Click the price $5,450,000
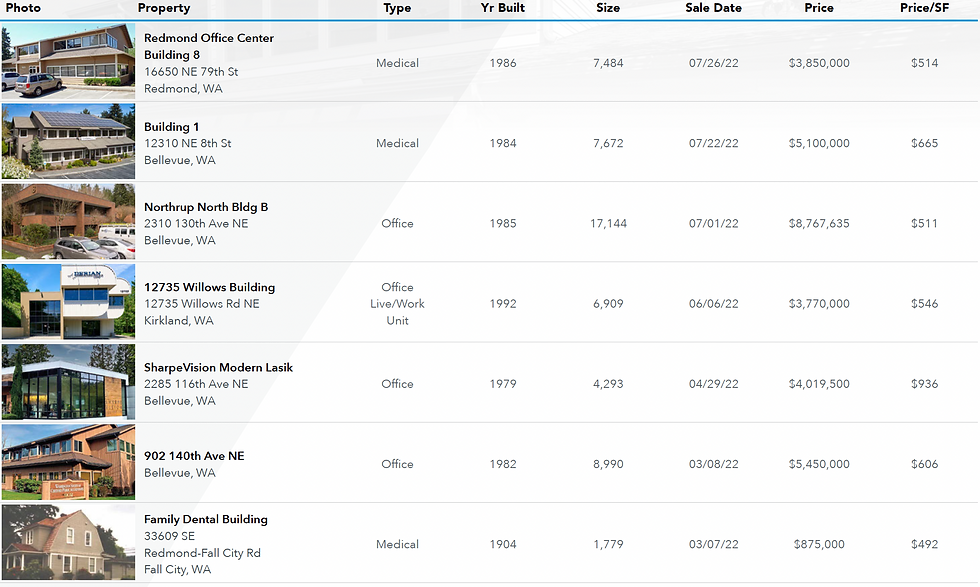Image resolution: width=980 pixels, height=587 pixels. pyautogui.click(x=819, y=464)
